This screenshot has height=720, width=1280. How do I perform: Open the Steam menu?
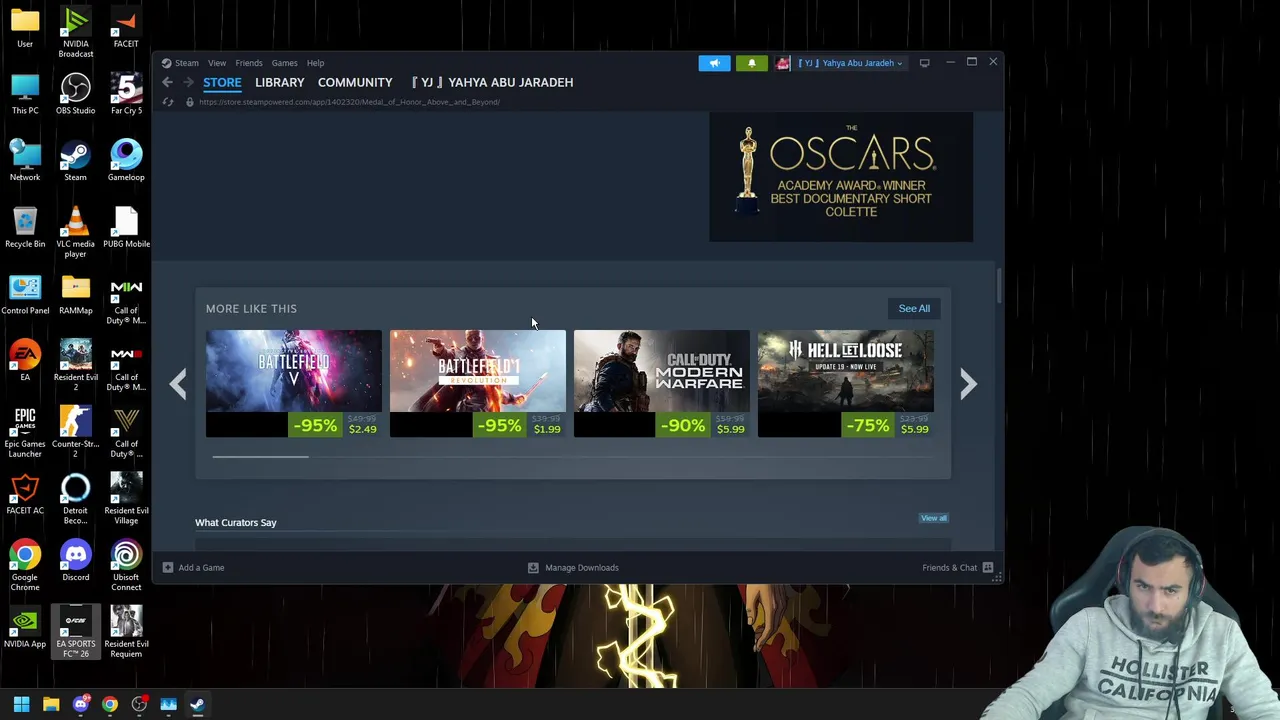click(x=186, y=63)
